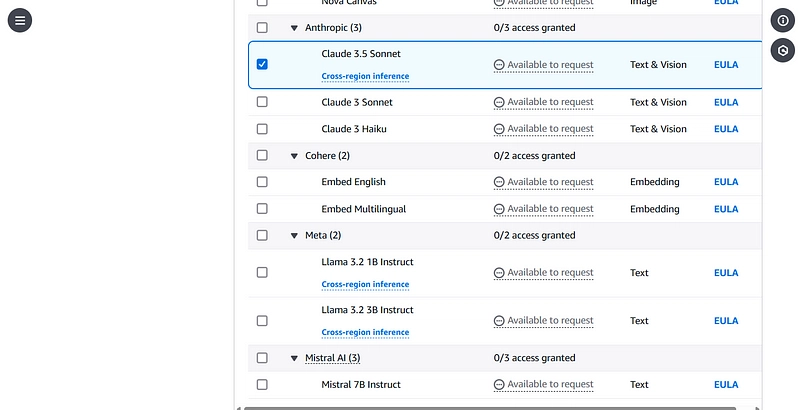
Task: Click status icon in Claude 3 Haiku row
Action: pos(499,129)
